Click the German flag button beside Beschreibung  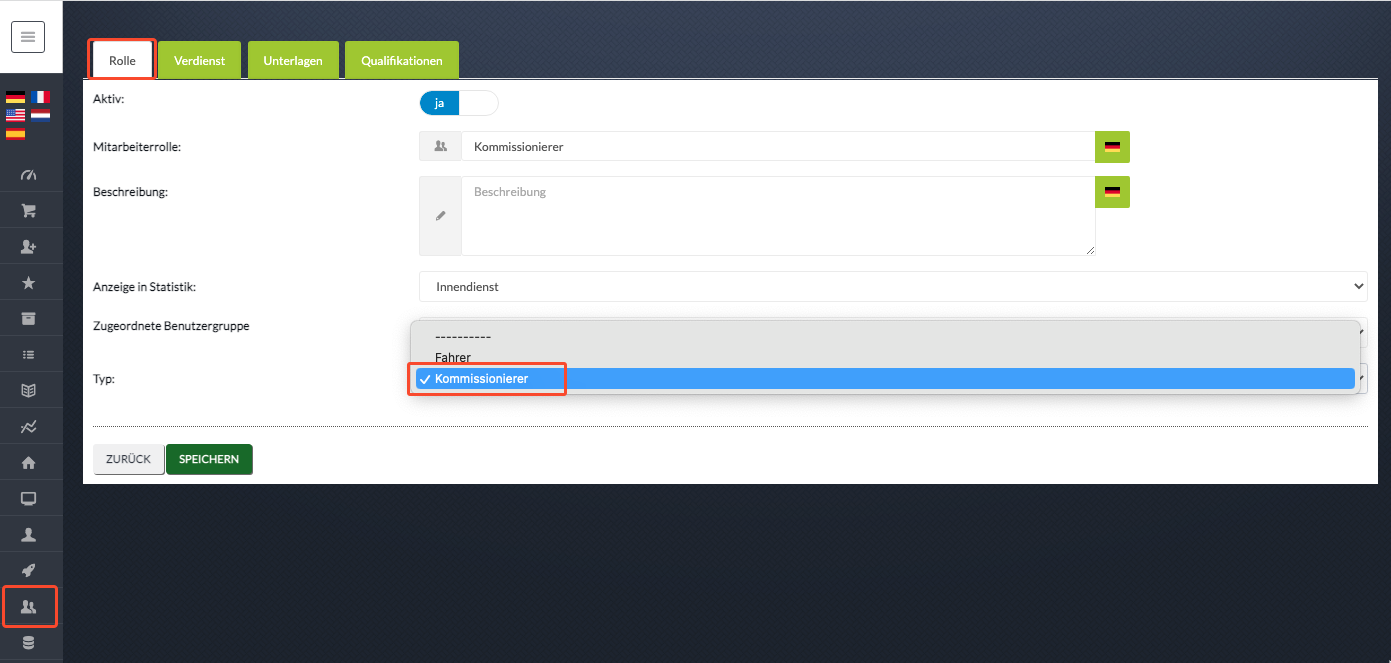click(x=1112, y=192)
